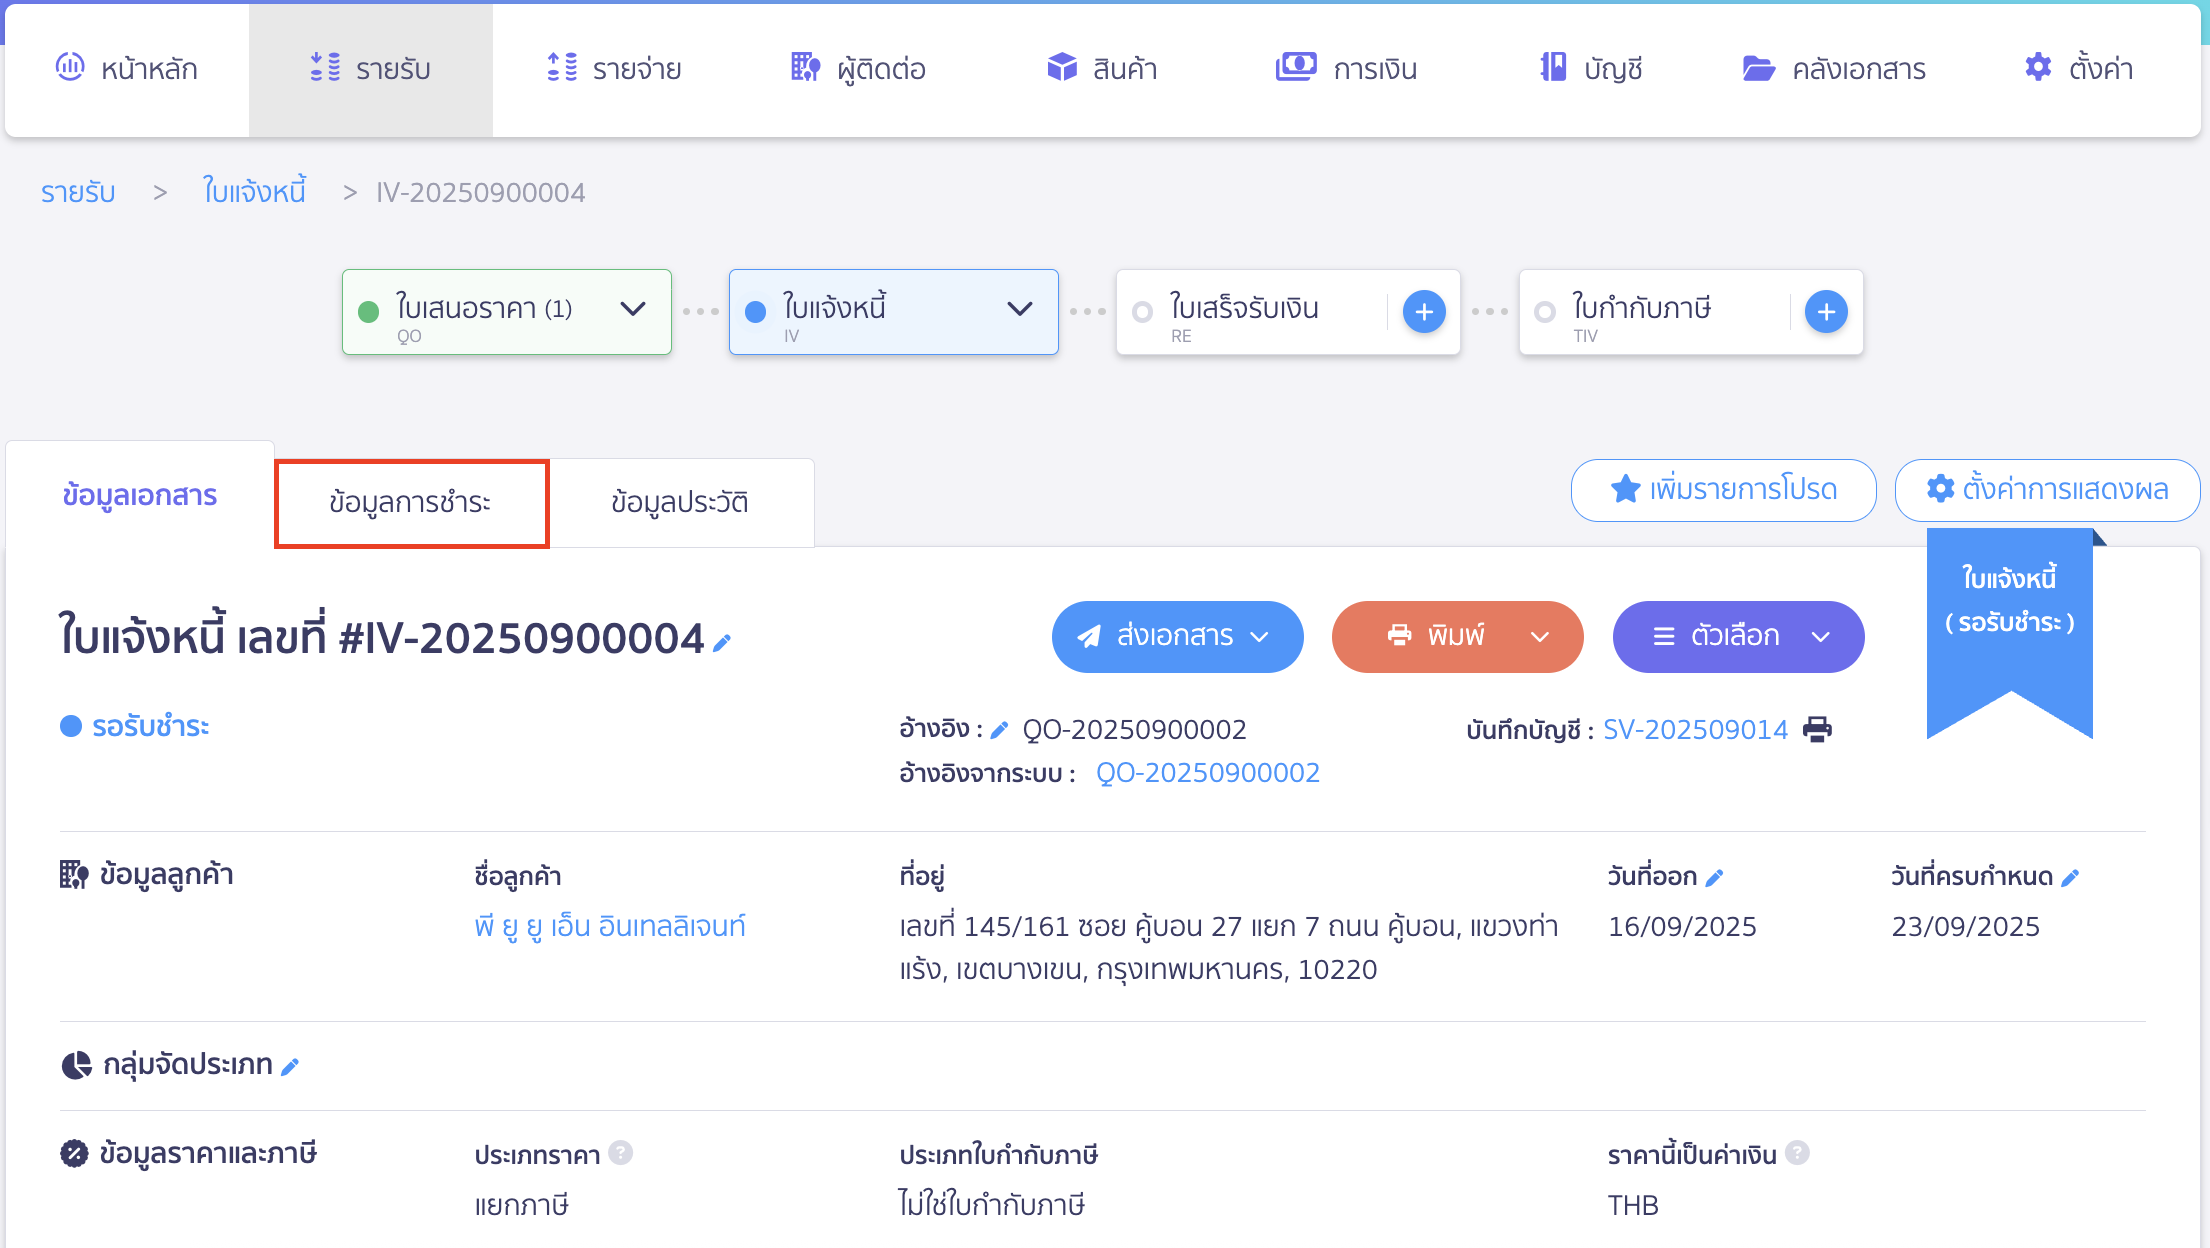Click the ไม่ใช่ใบกำกับภาษี tax invoice type value
Viewport: 2210px width, 1248px height.
992,1205
